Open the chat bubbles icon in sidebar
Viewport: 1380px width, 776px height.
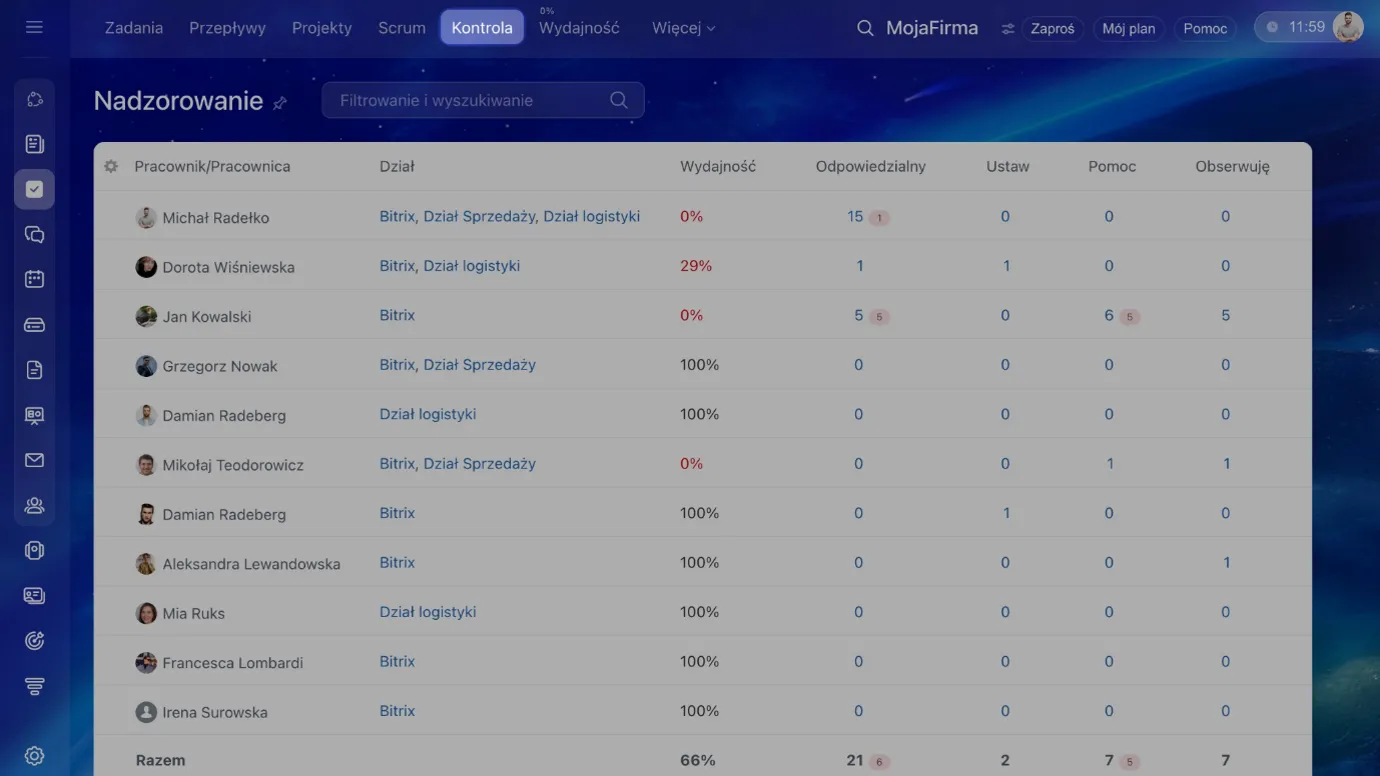34,235
